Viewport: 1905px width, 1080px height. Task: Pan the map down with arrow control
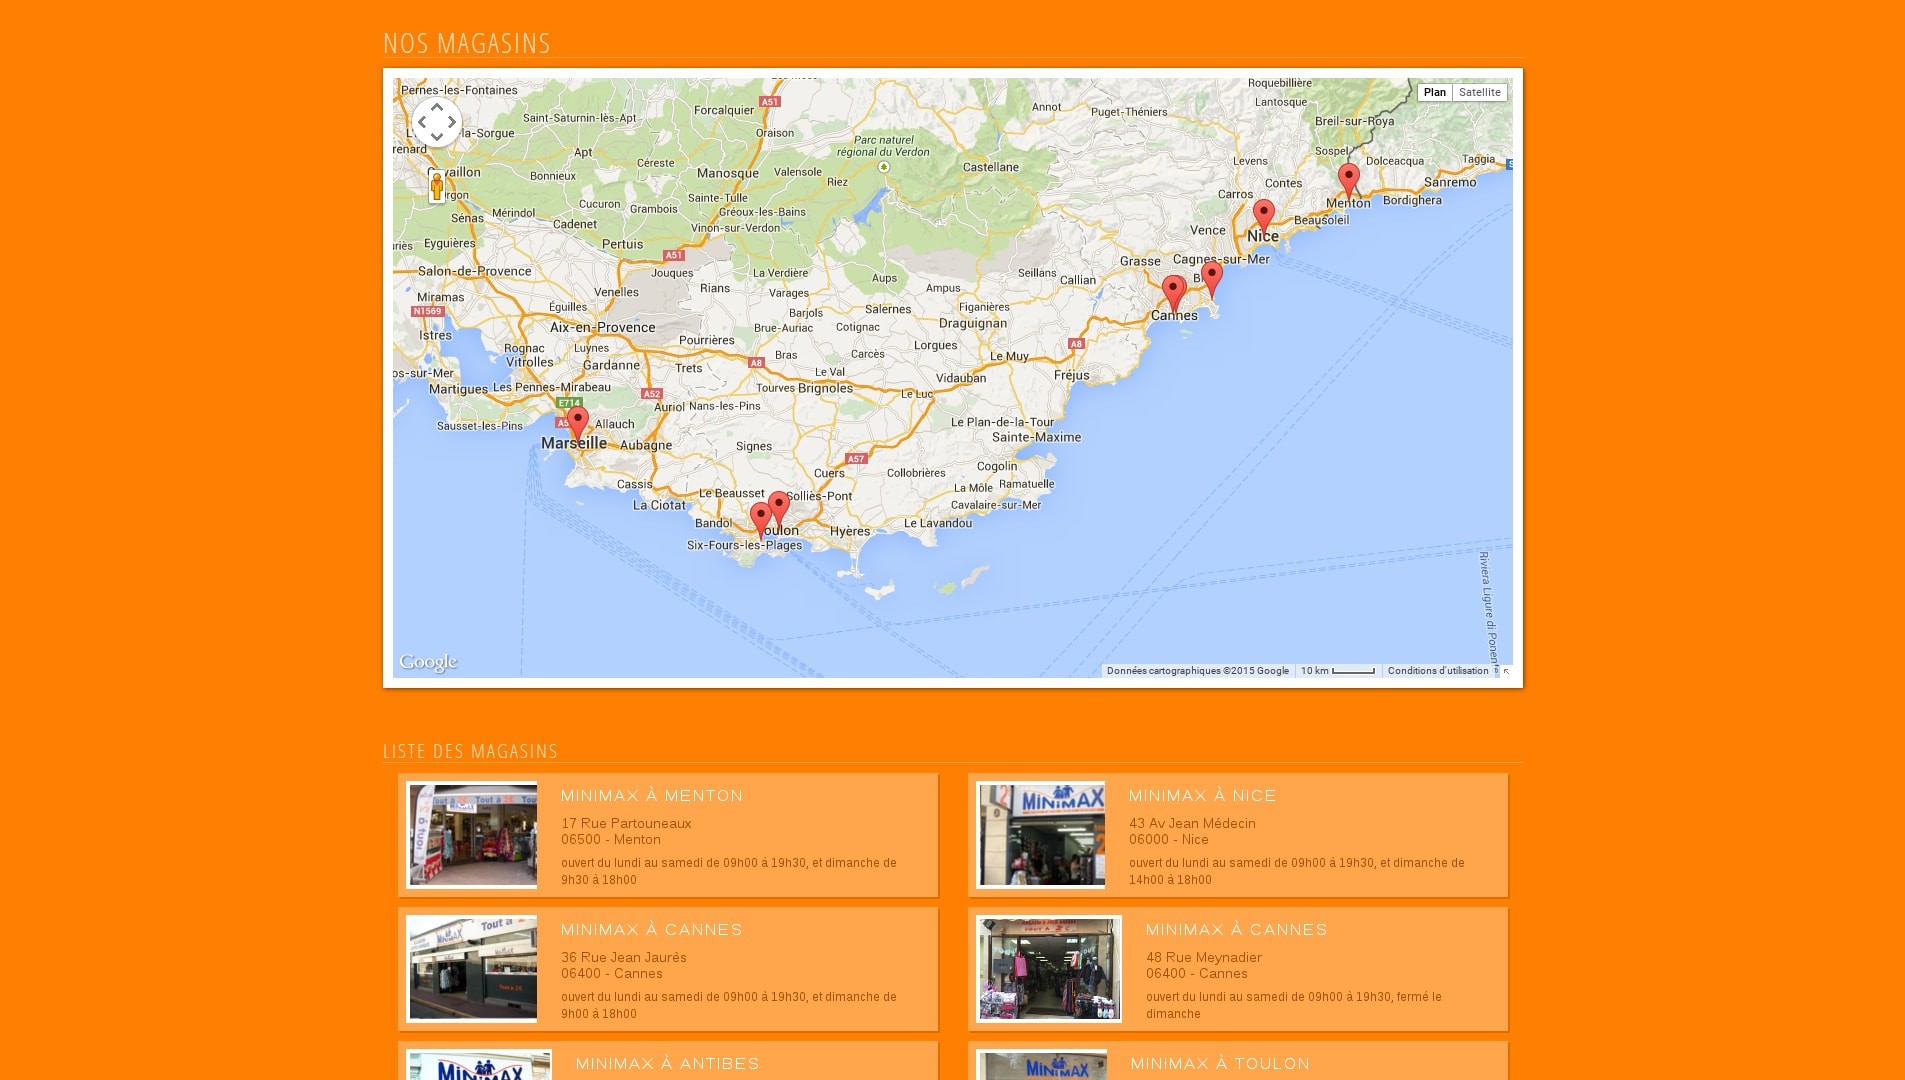coord(437,137)
